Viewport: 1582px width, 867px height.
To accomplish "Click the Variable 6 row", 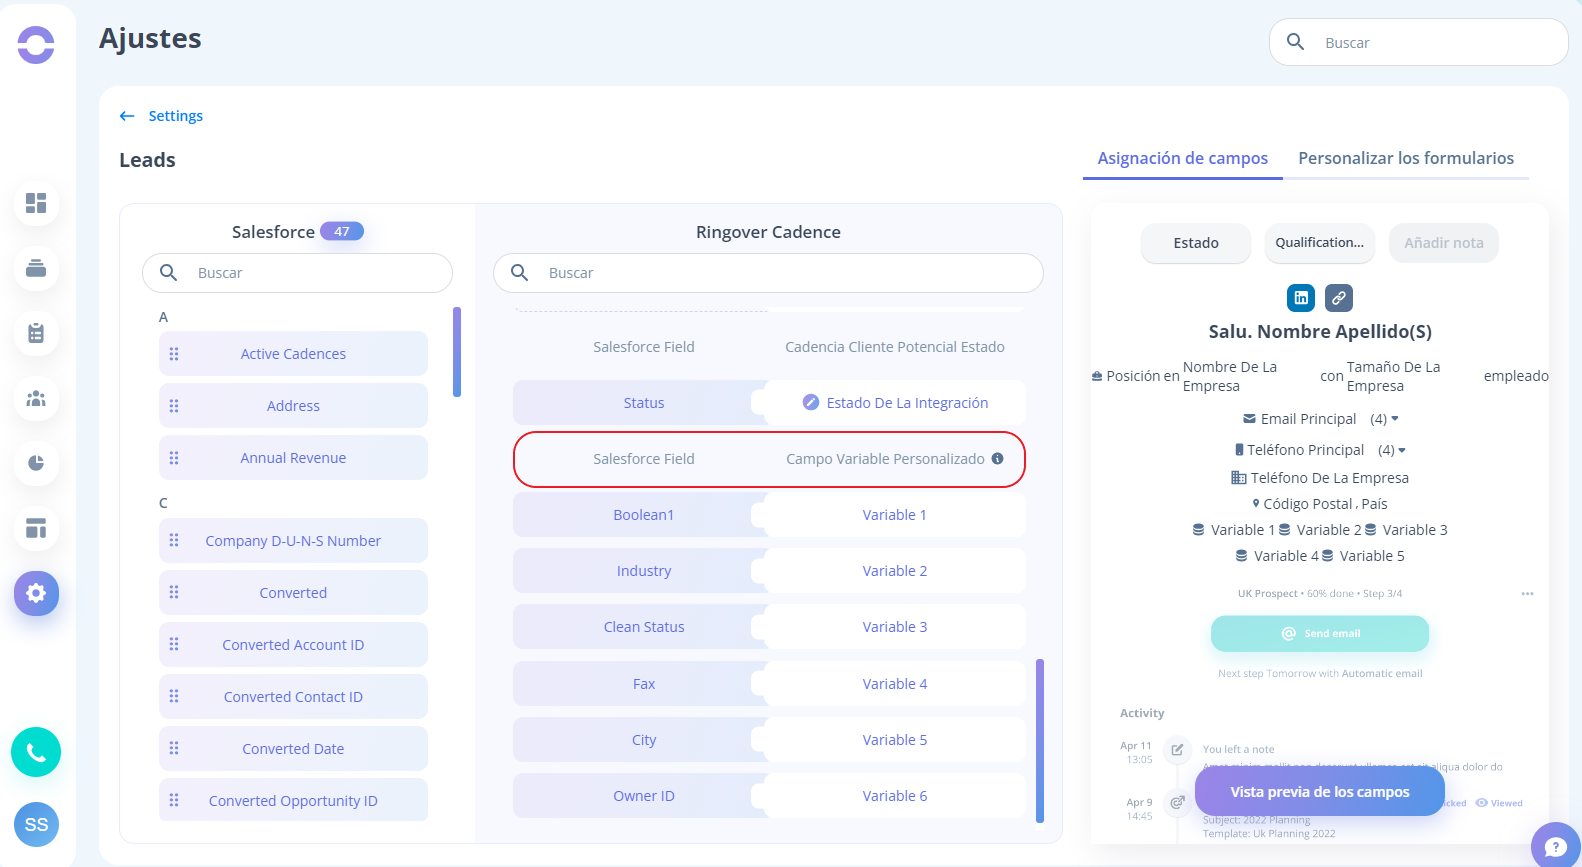I will pyautogui.click(x=895, y=796).
